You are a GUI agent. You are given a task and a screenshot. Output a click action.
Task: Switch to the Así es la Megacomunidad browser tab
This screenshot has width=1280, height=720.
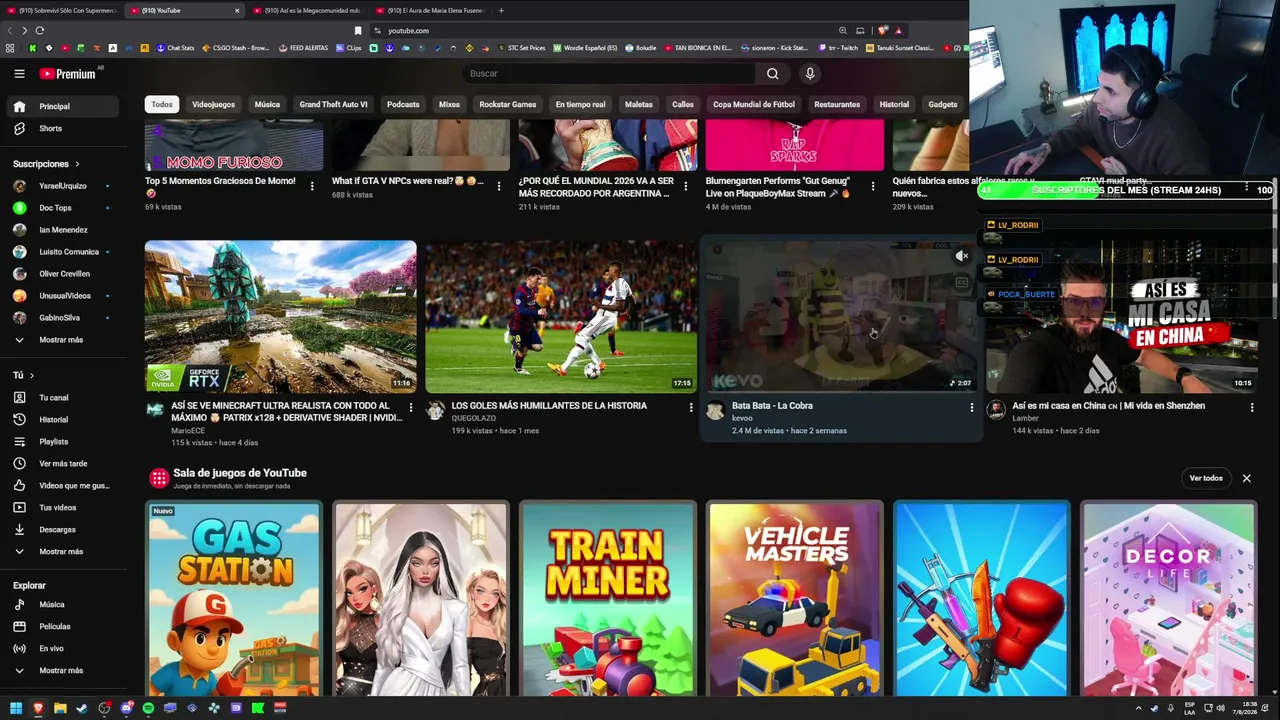point(310,10)
